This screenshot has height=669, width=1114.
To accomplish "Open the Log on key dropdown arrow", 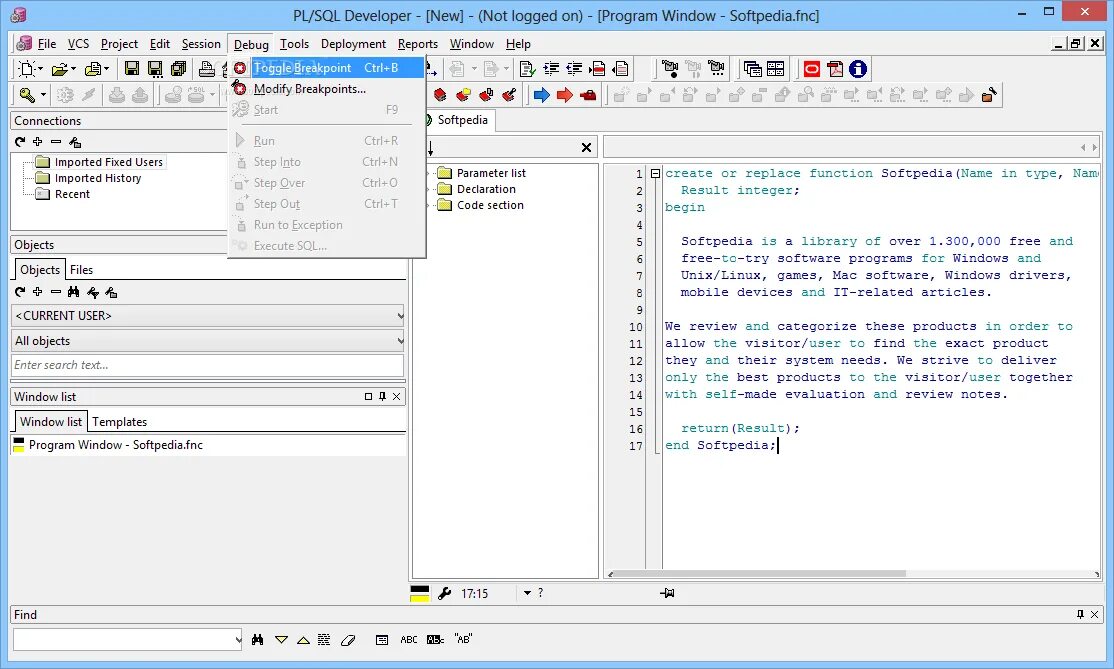I will pos(43,94).
